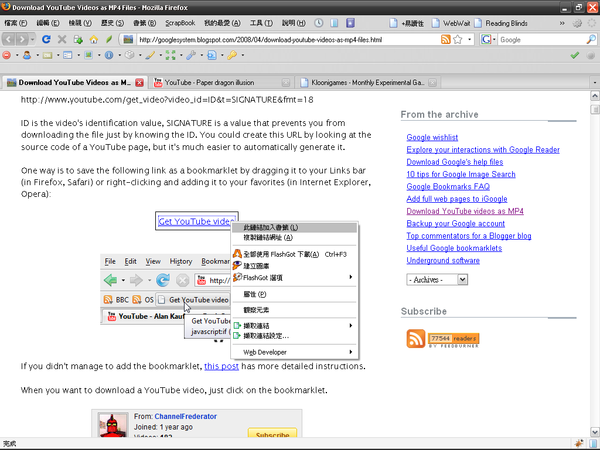This screenshot has width=600, height=450.
Task: Click the scrollbar down arrow
Action: pos(595,432)
